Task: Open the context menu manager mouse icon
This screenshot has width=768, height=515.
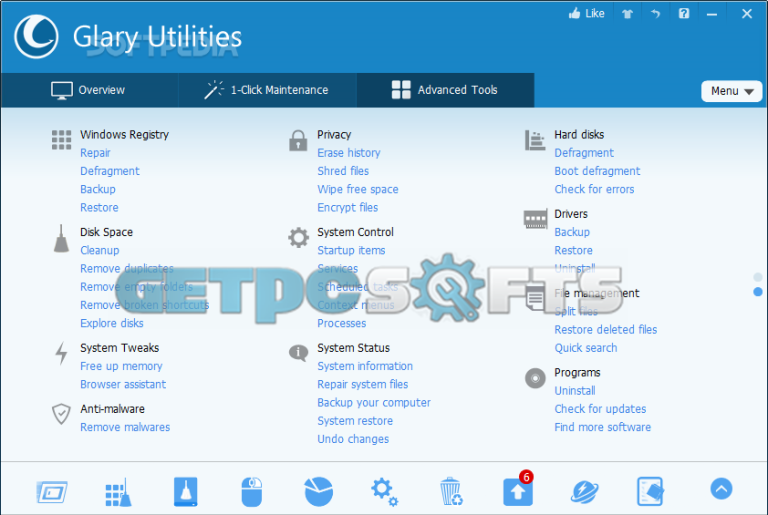Action: tap(252, 491)
